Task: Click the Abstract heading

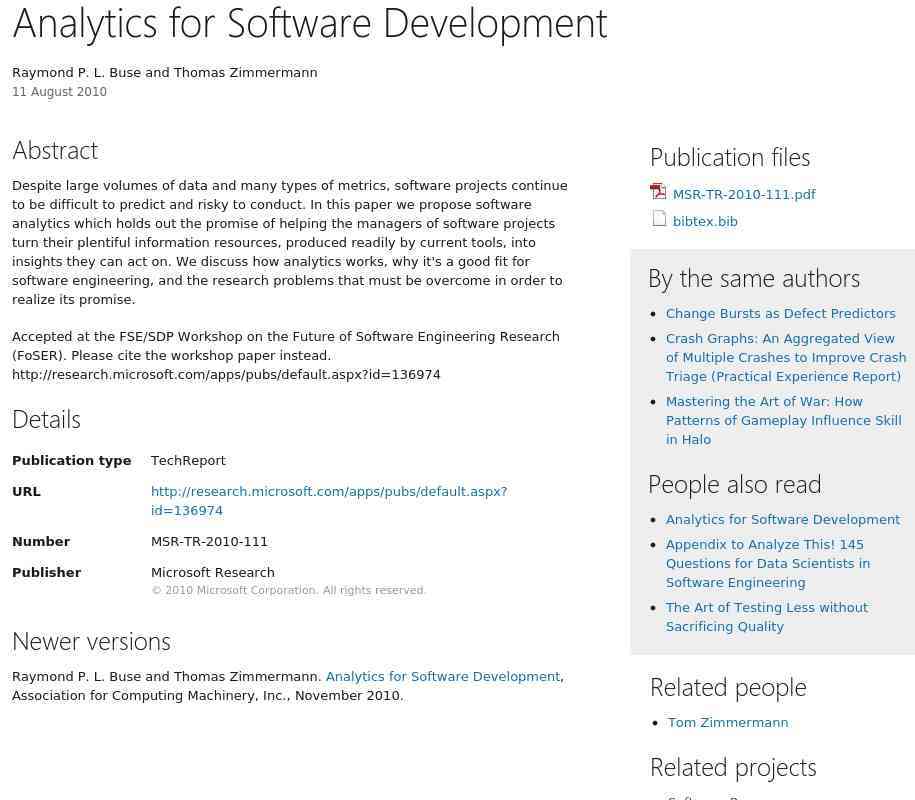Action: (x=55, y=151)
